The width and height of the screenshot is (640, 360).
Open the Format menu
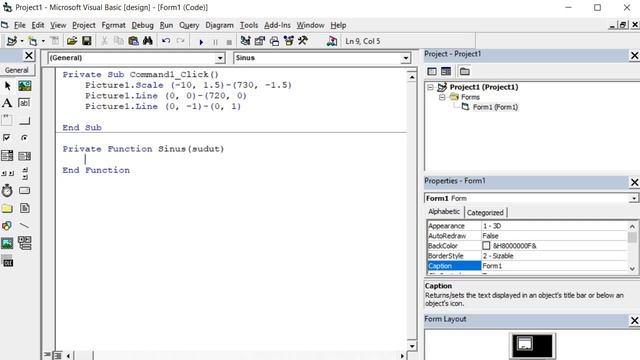pyautogui.click(x=113, y=25)
